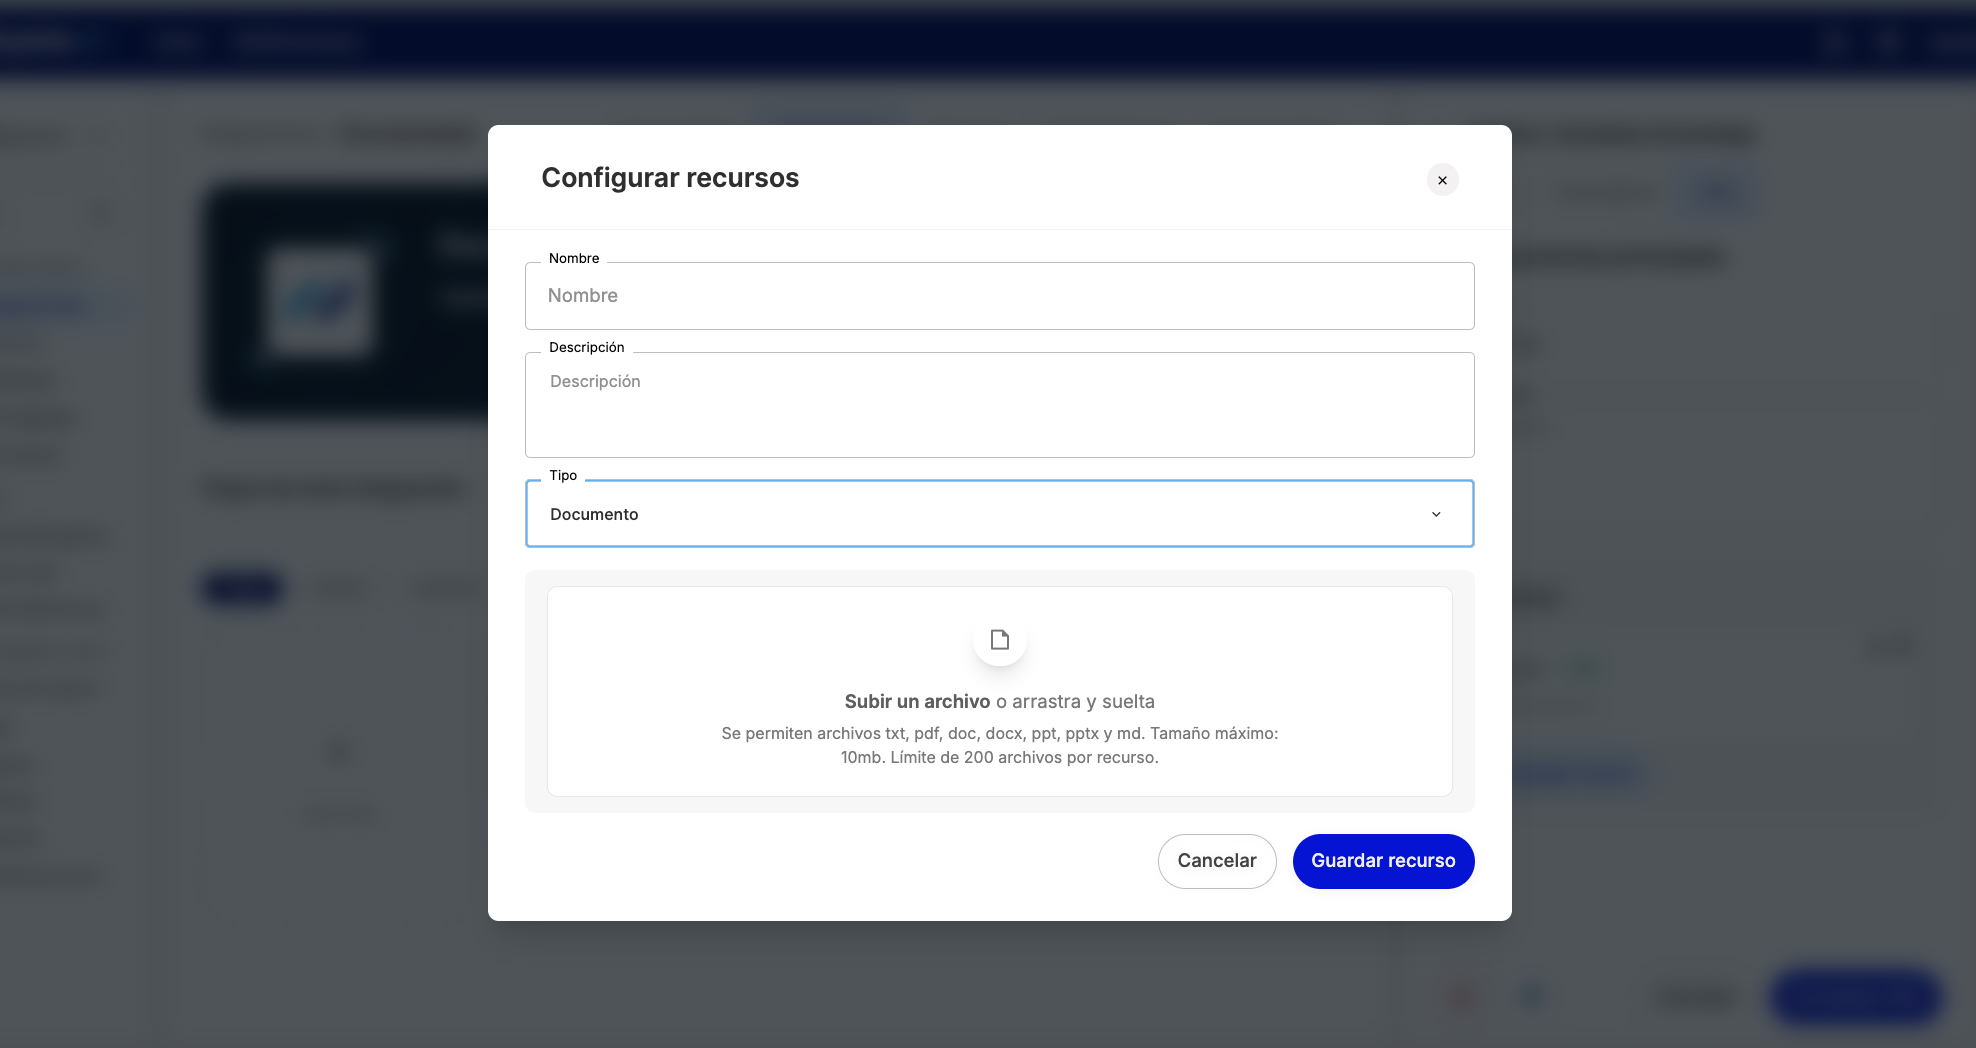Click the document upload icon
1976x1048 pixels.
pos(999,640)
